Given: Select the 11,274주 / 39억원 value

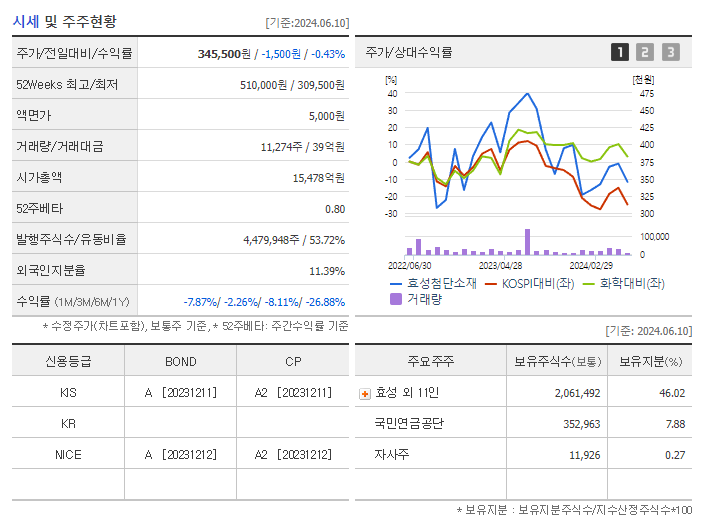Looking at the screenshot, I should [x=303, y=147].
